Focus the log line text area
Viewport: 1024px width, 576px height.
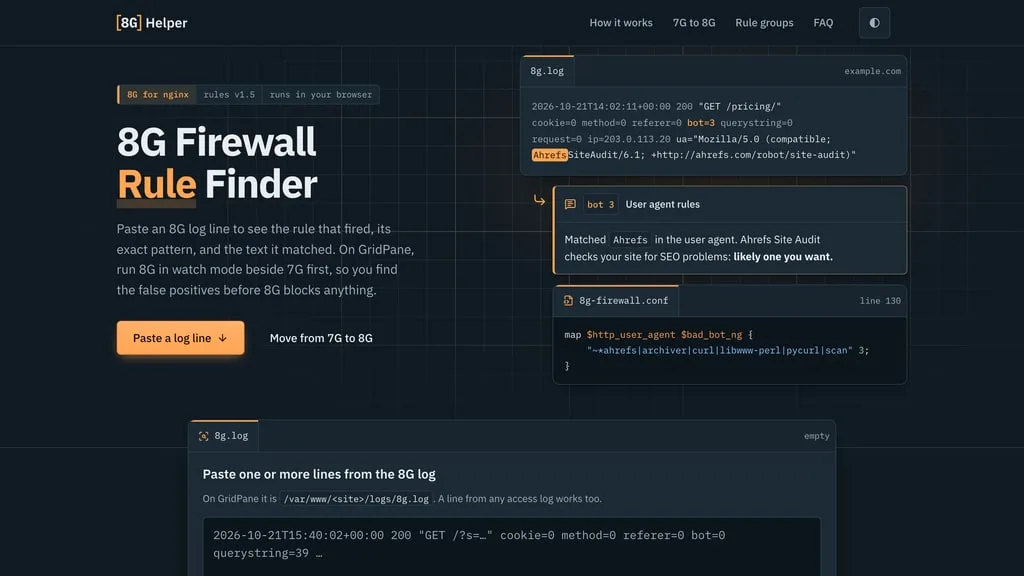[512, 547]
